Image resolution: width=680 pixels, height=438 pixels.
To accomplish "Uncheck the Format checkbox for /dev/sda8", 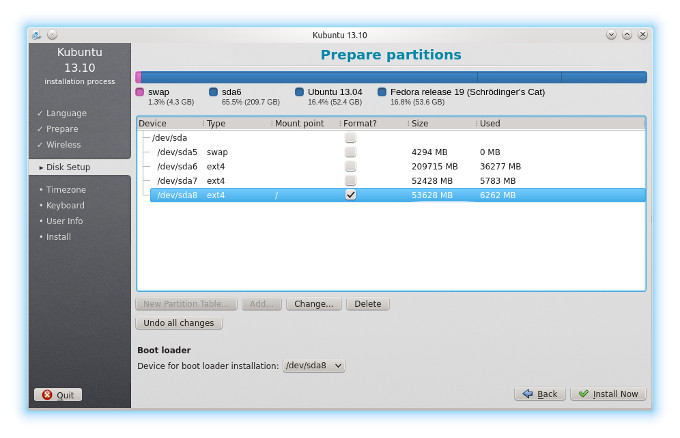I will [350, 195].
